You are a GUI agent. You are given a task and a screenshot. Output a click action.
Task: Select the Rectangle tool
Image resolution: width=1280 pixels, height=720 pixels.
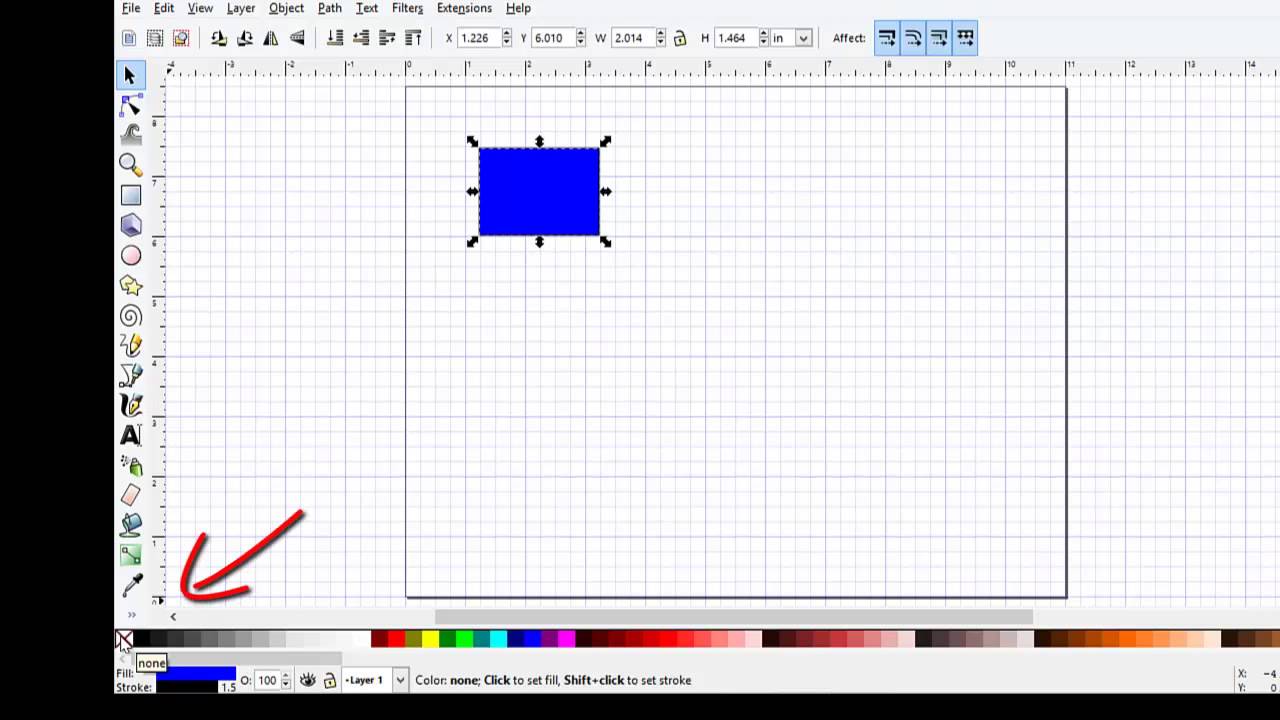click(130, 195)
